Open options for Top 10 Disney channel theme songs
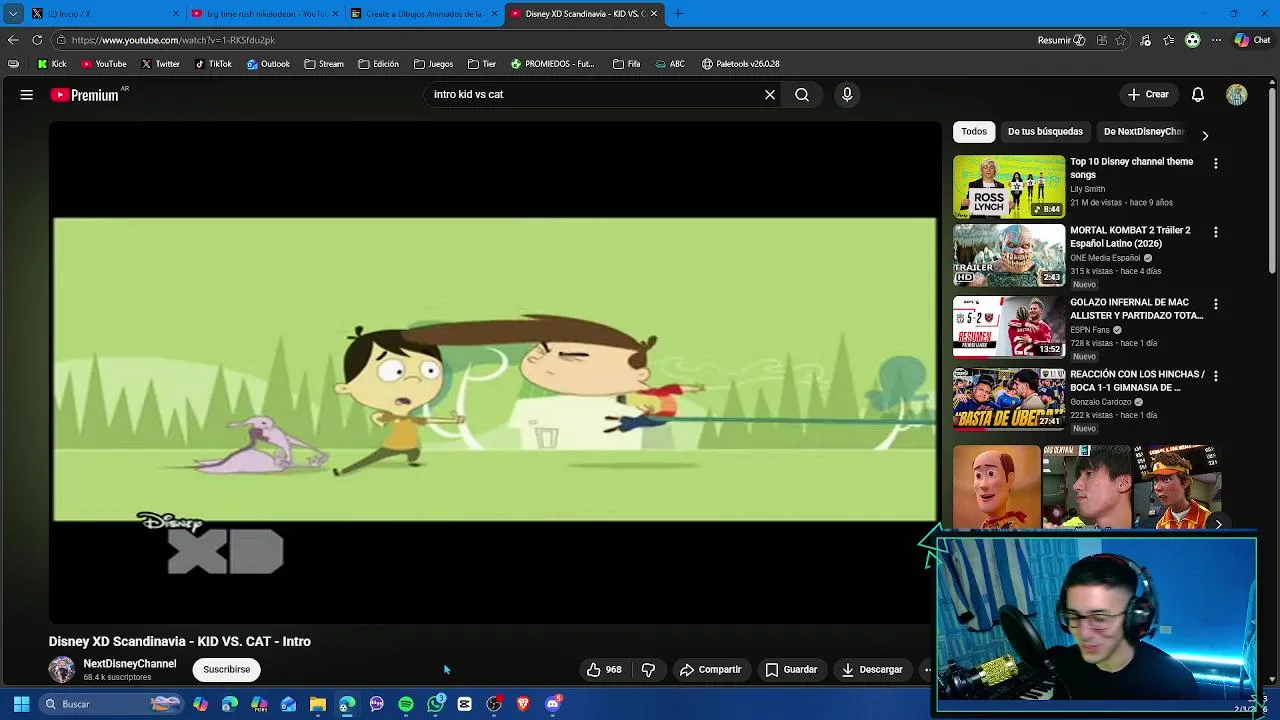Screen dimensions: 1280x720 click(1216, 163)
